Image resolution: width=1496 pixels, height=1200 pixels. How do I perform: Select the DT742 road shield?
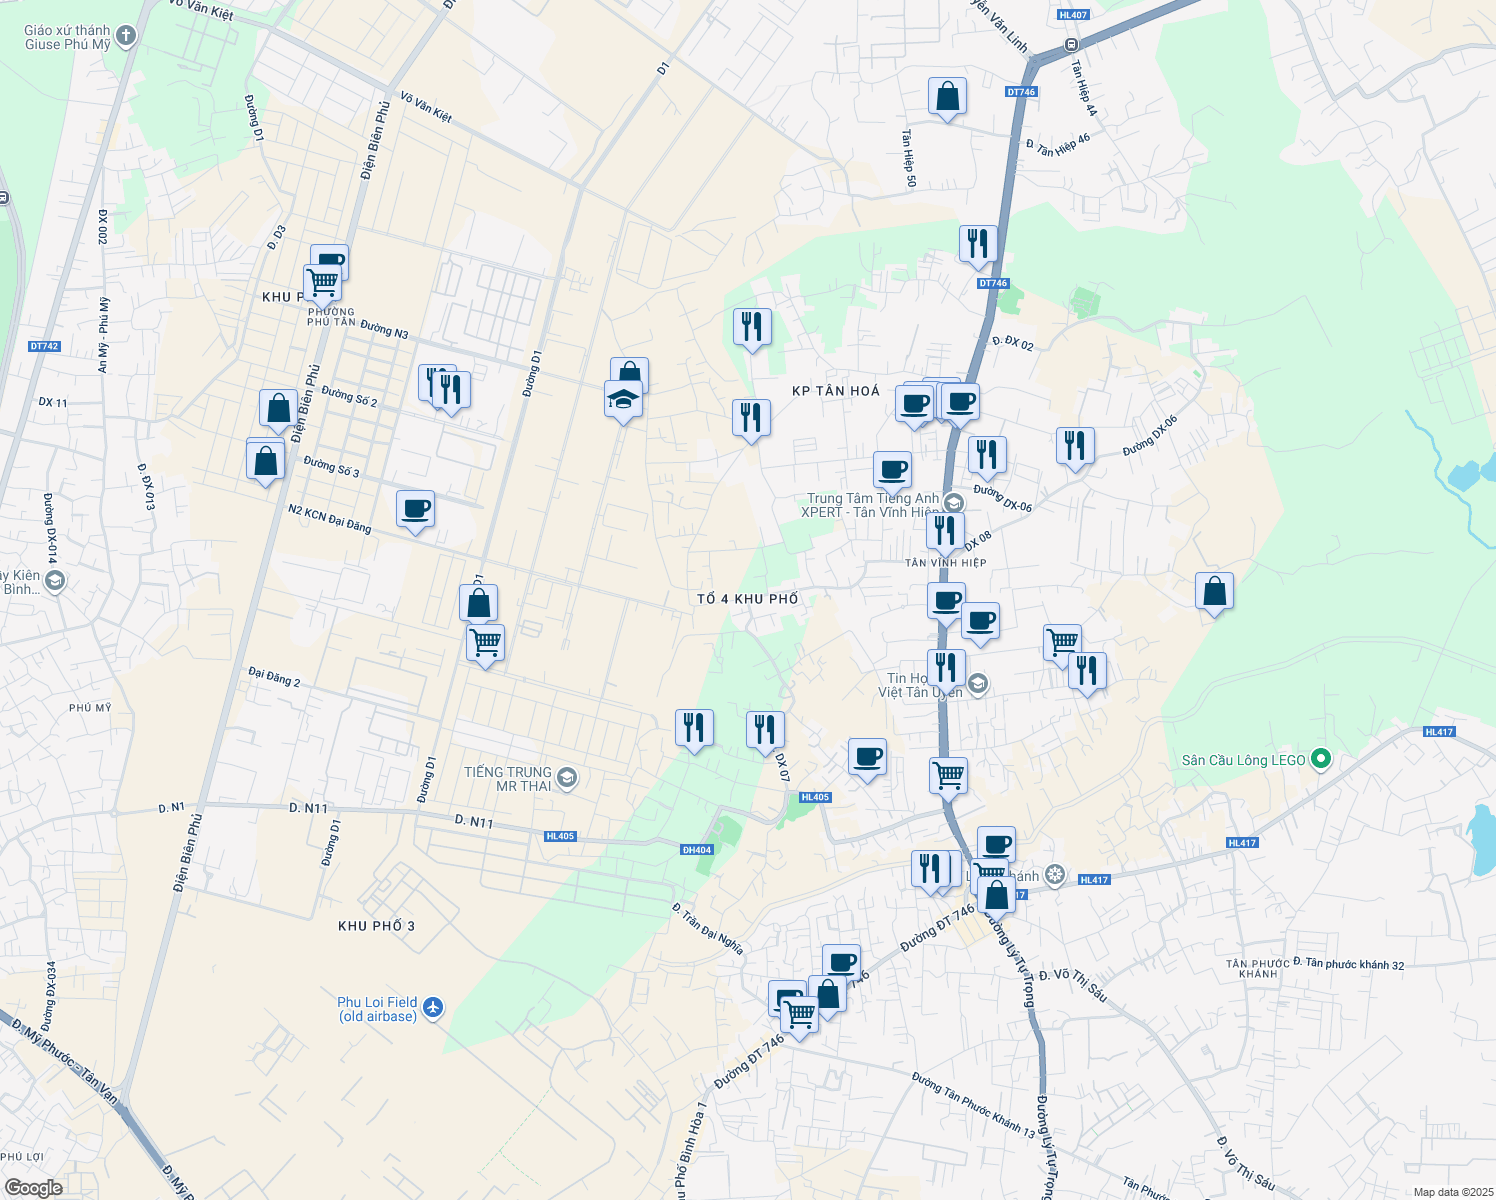[45, 347]
